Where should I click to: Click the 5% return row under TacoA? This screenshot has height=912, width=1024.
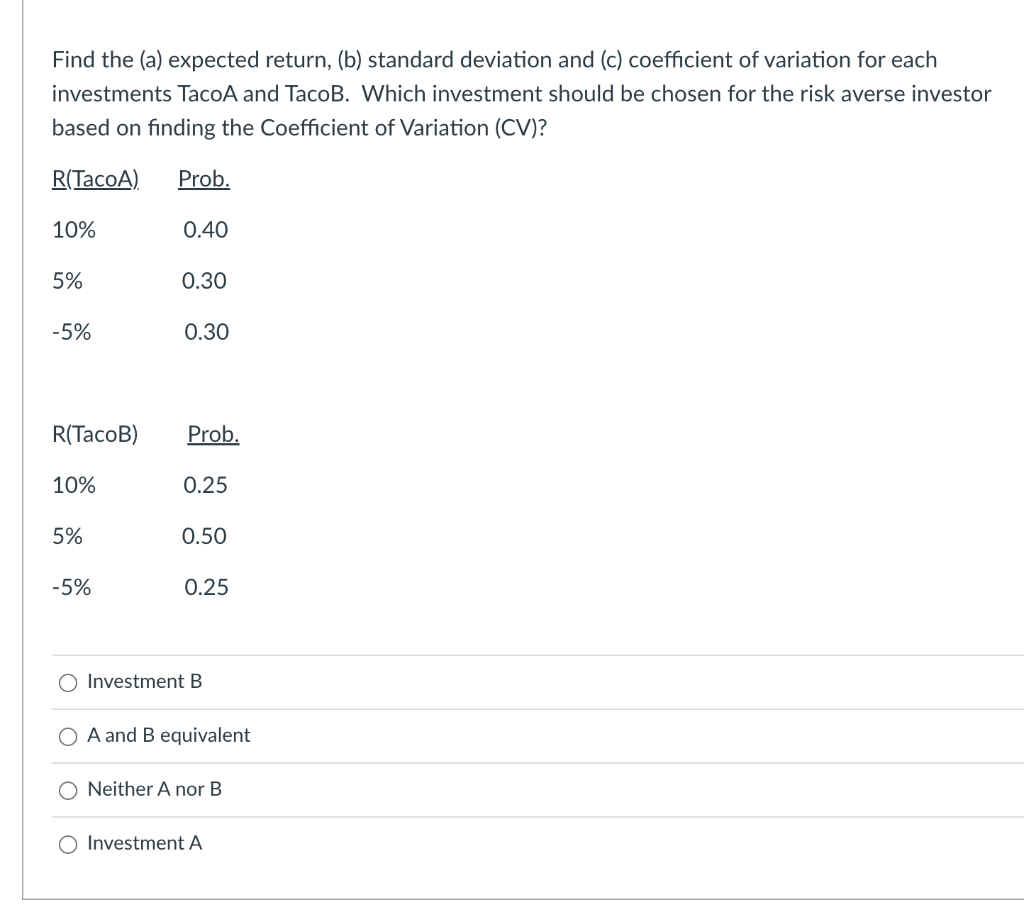tap(68, 281)
